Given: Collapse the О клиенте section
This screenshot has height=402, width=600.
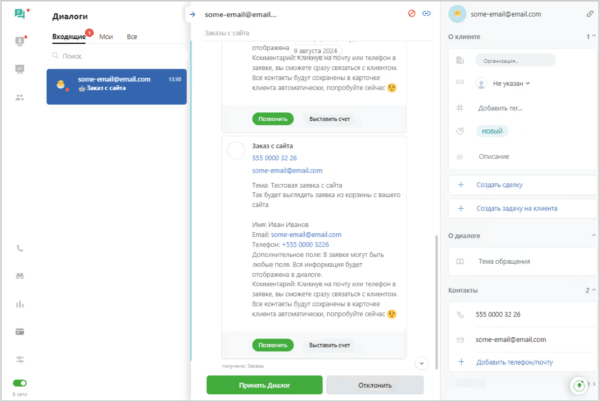Looking at the screenshot, I should 591,37.
